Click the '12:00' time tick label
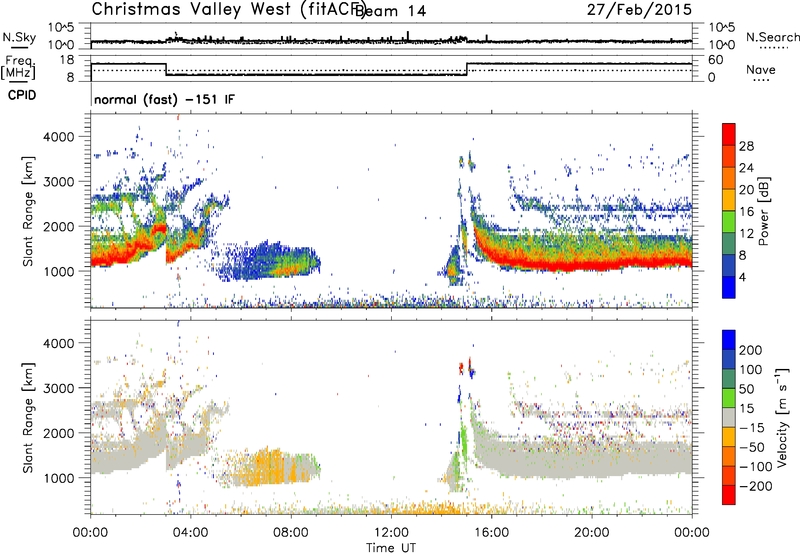Viewport: 800px width, 554px height. [391, 533]
